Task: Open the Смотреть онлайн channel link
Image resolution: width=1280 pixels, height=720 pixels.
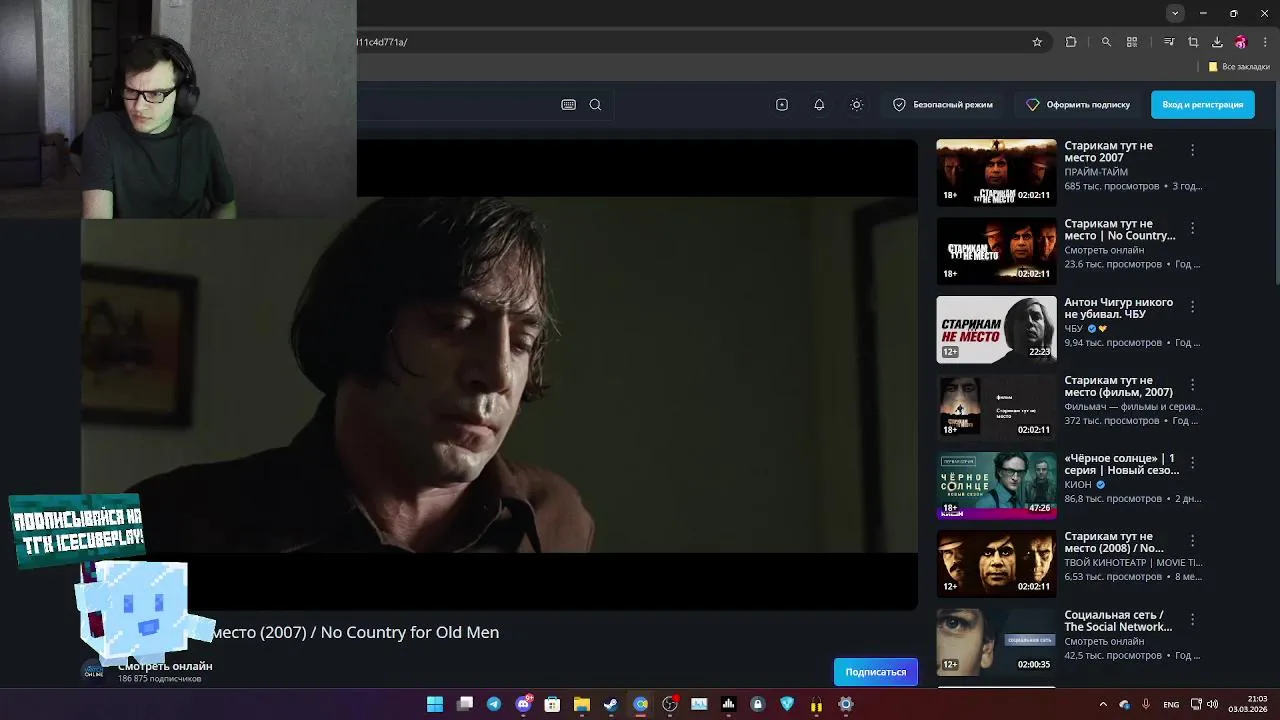Action: pos(165,666)
